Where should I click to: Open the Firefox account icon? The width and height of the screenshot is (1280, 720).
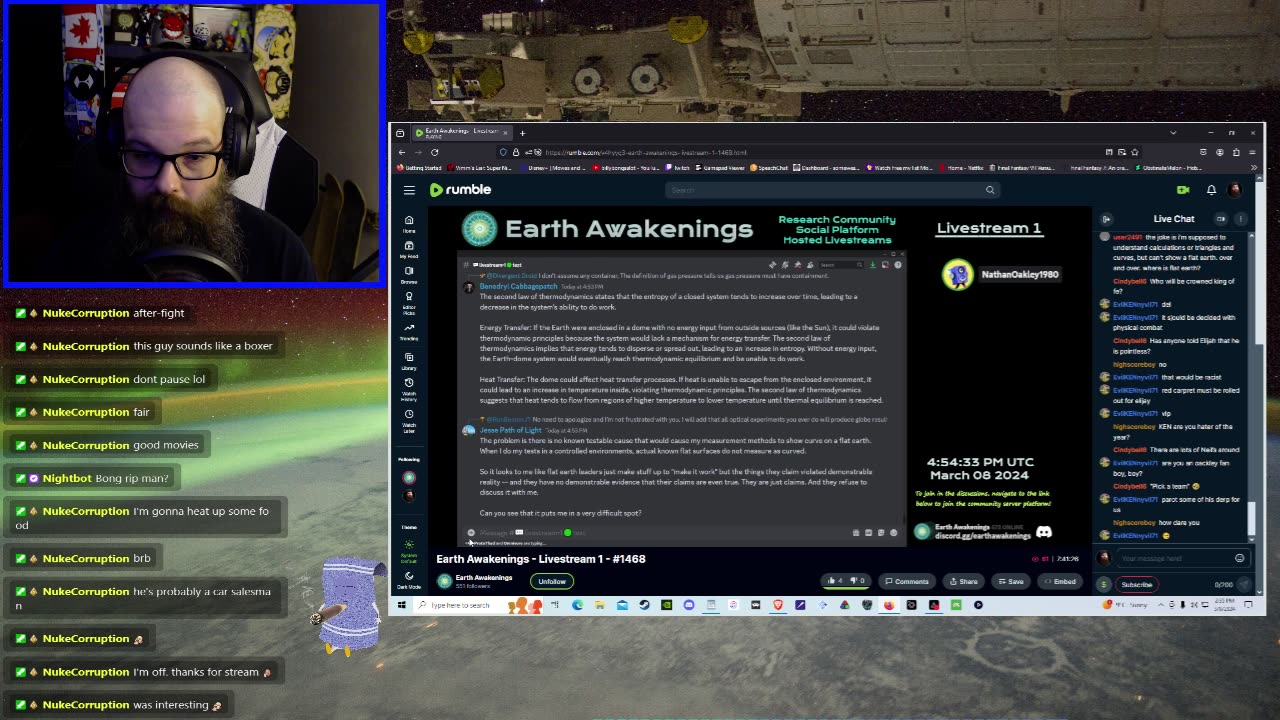click(1220, 152)
